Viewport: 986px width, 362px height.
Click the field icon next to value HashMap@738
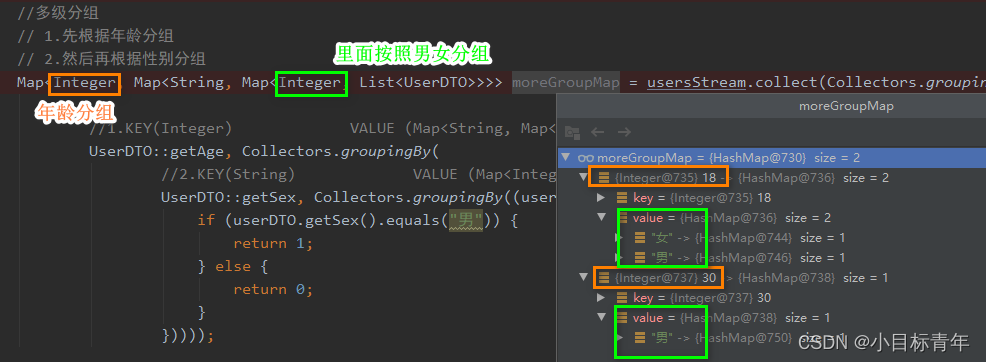click(623, 317)
